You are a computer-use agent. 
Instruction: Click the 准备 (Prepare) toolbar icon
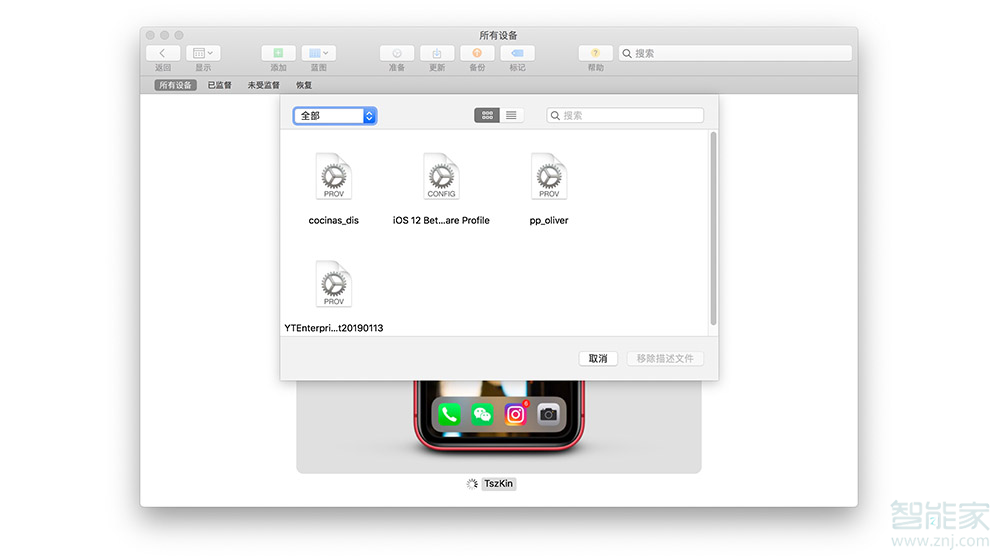(397, 53)
